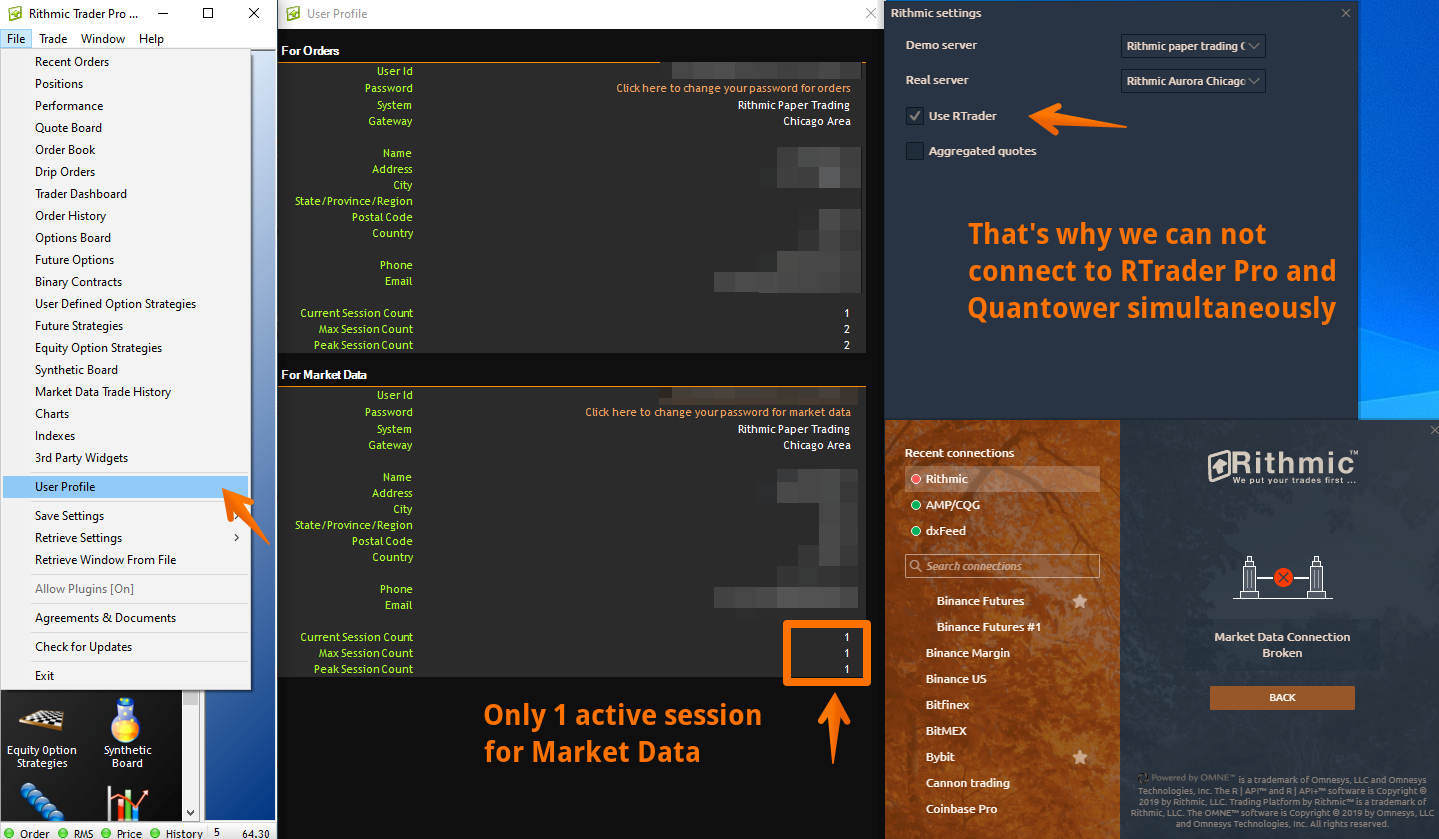This screenshot has width=1439, height=839.
Task: Click the favorite star next to Binance Futures
Action: click(x=1080, y=601)
